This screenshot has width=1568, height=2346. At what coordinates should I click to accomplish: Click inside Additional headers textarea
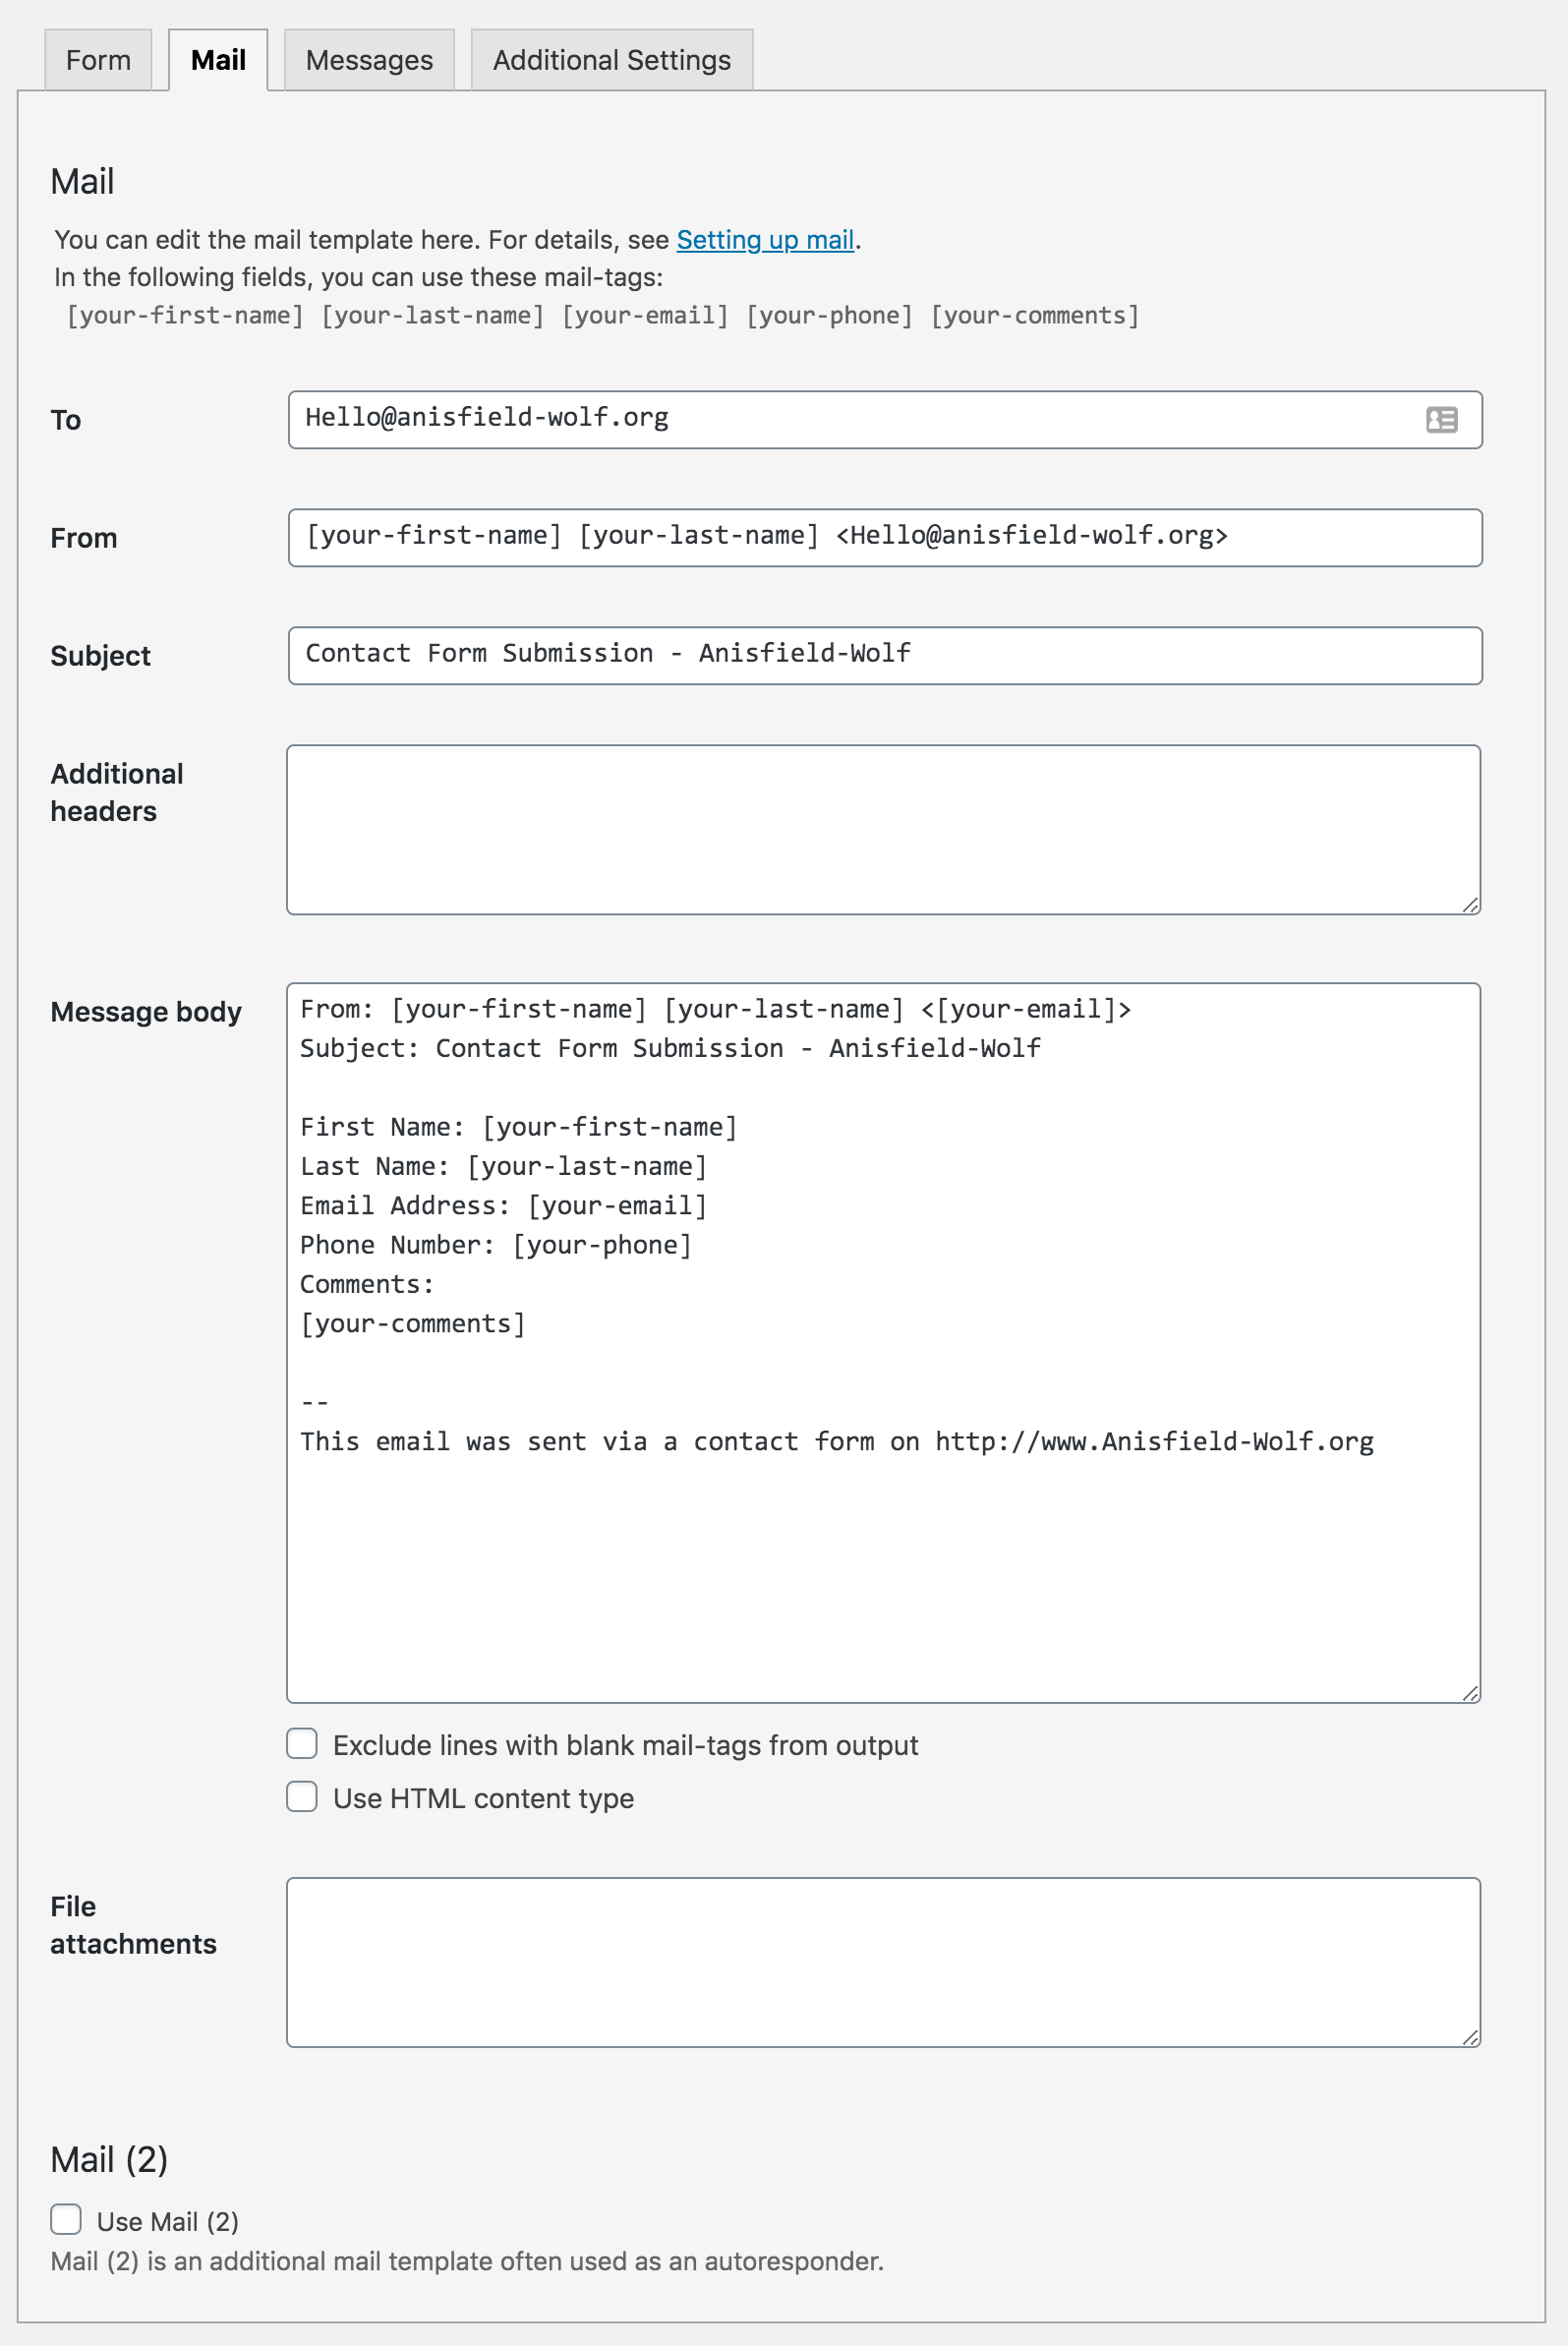tap(883, 829)
